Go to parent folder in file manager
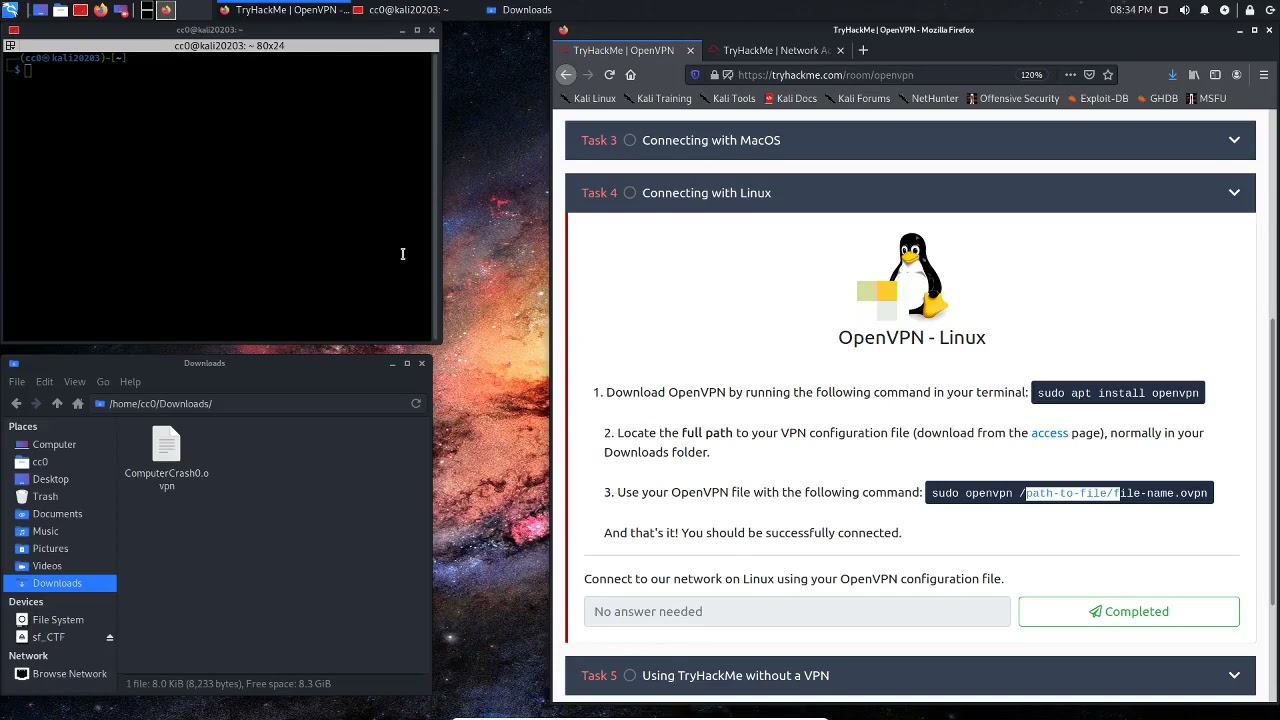The height and width of the screenshot is (720, 1280). (x=57, y=404)
